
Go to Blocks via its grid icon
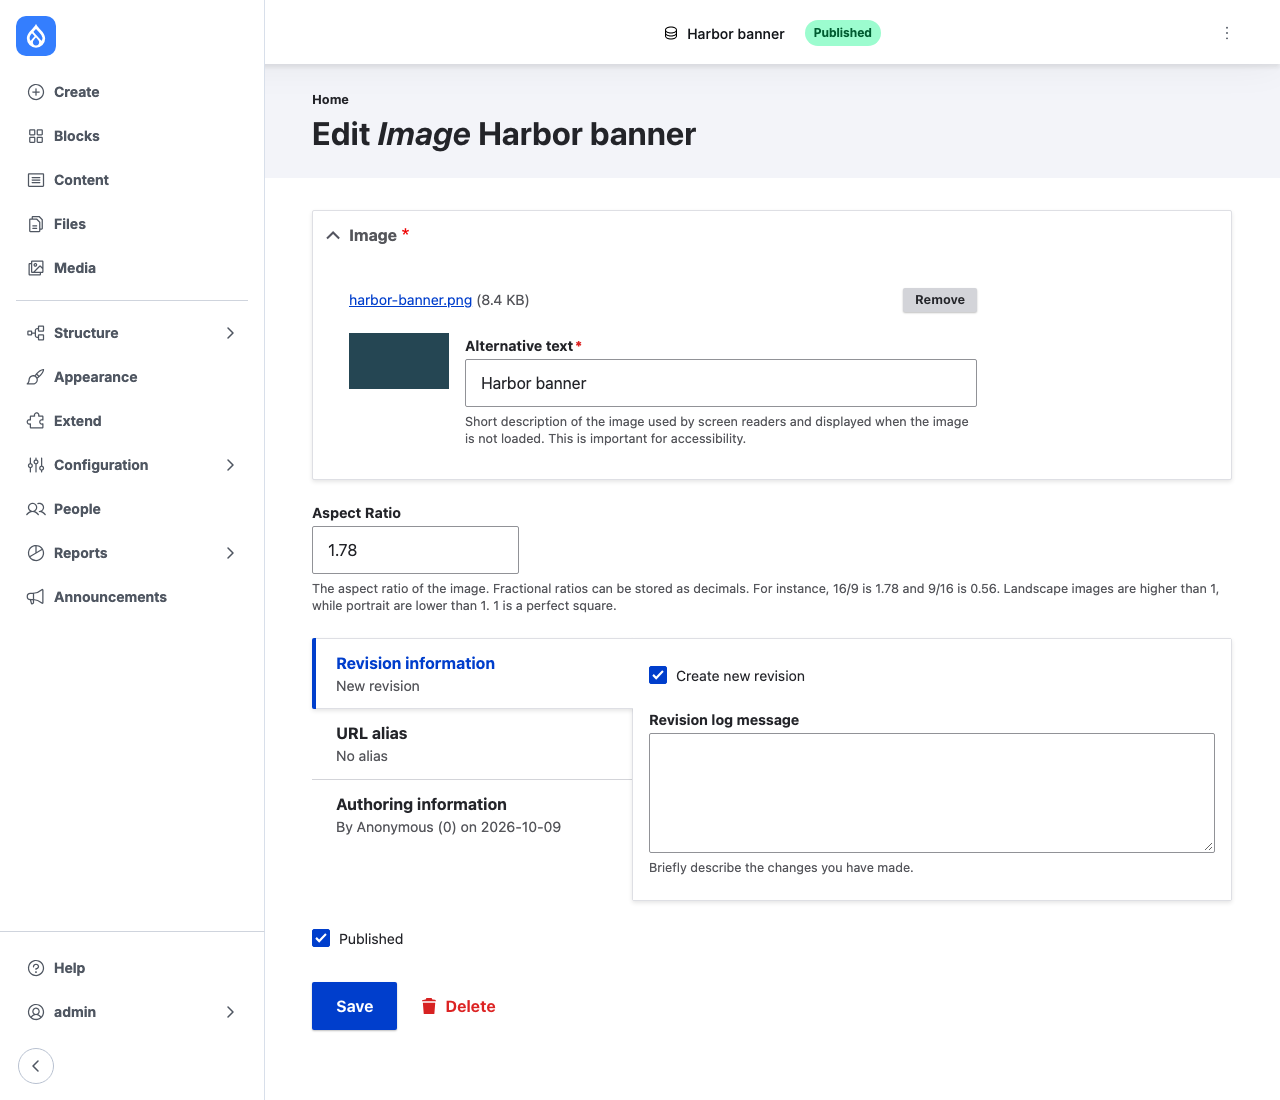click(36, 136)
